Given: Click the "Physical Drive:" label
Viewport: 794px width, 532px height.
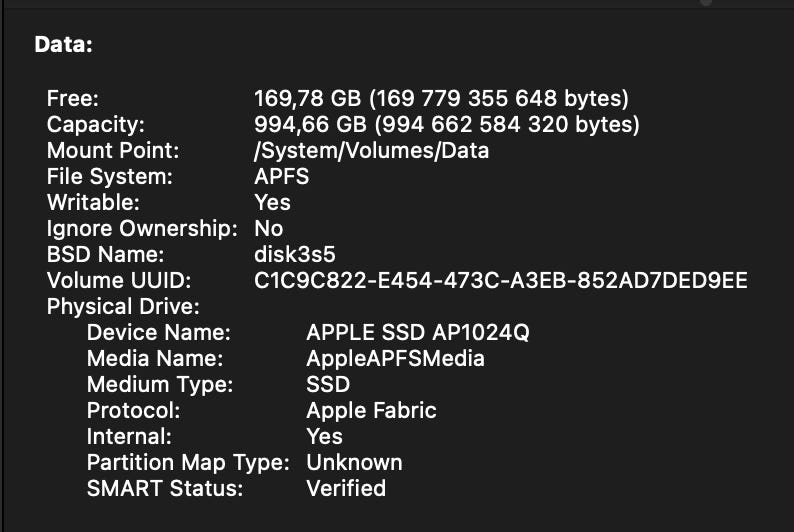Looking at the screenshot, I should click(x=123, y=306).
